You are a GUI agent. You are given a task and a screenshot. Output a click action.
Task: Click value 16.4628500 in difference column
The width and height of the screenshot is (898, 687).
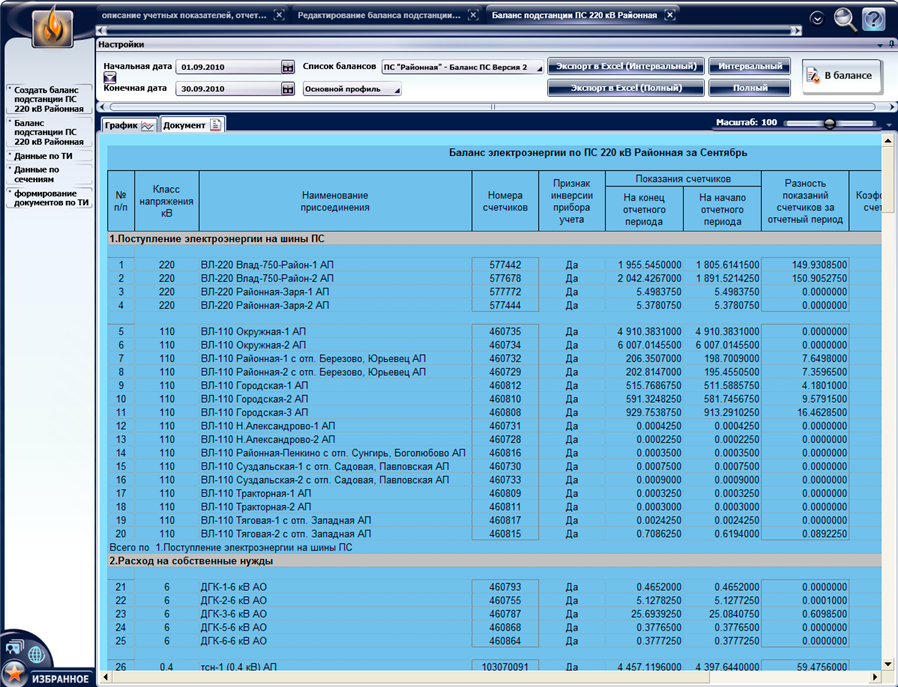[822, 412]
